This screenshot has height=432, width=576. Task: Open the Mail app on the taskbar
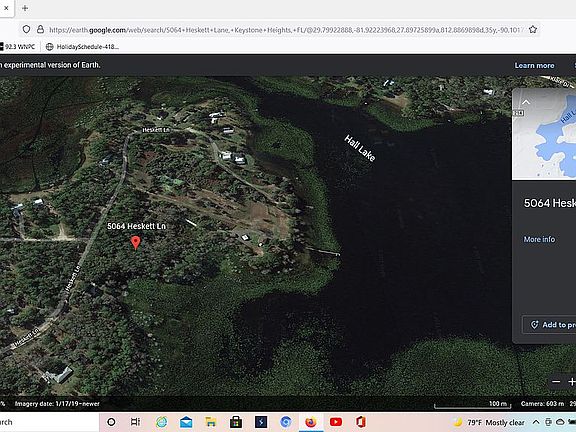pos(186,422)
